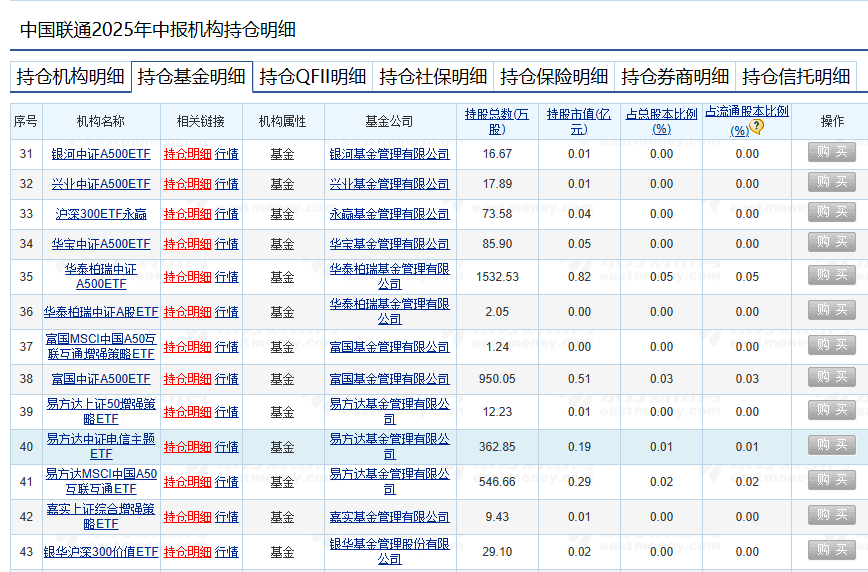Screen dimensions: 868x572
Task: Open 易方达MSCI中国A50互联互通ETF link
Action: (101, 481)
